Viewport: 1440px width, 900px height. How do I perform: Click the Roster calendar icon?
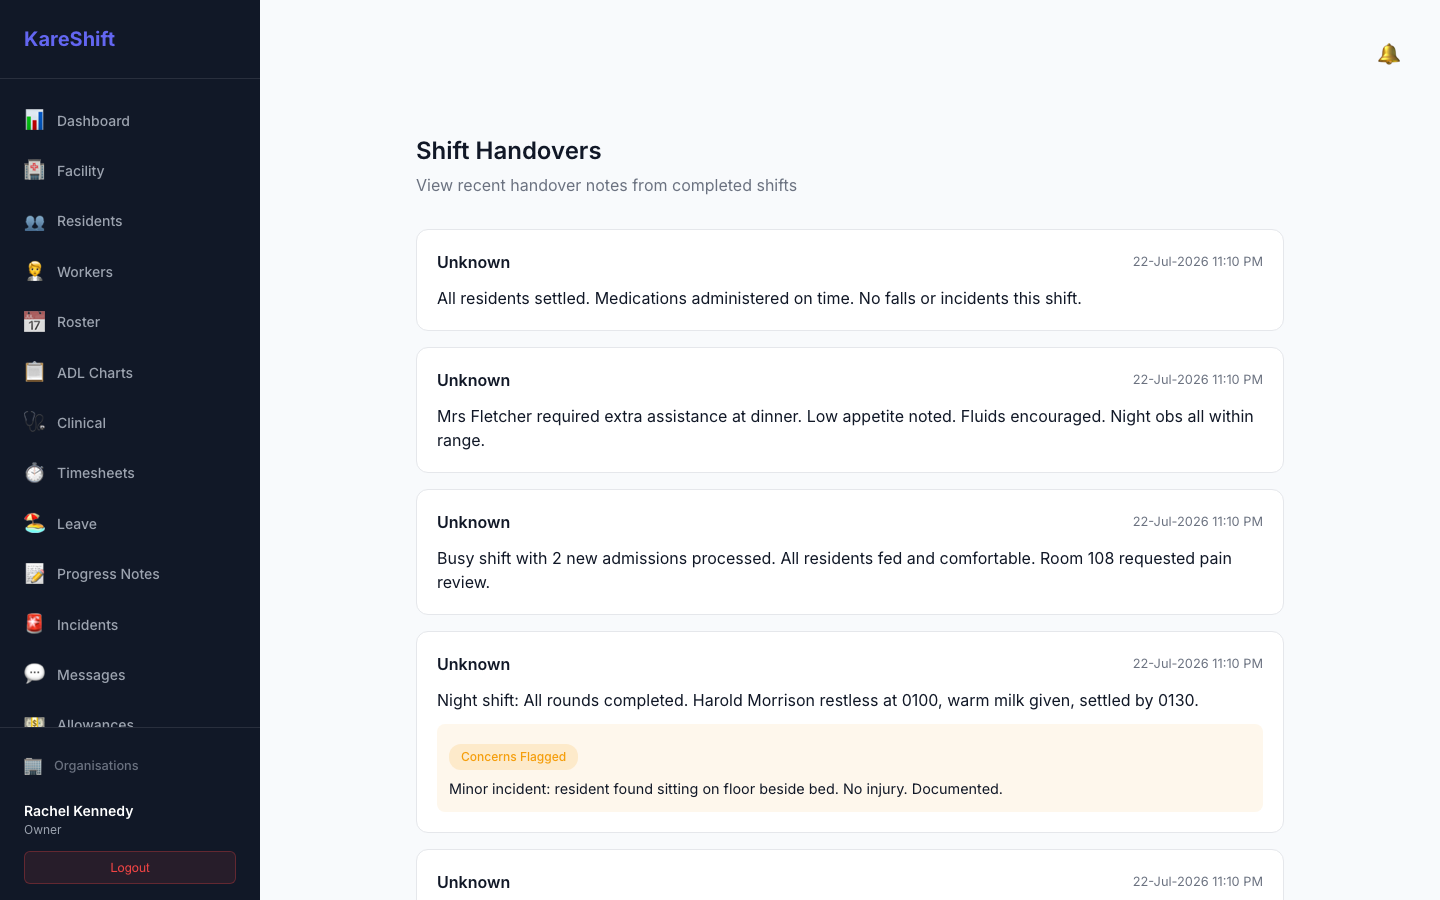tap(34, 322)
